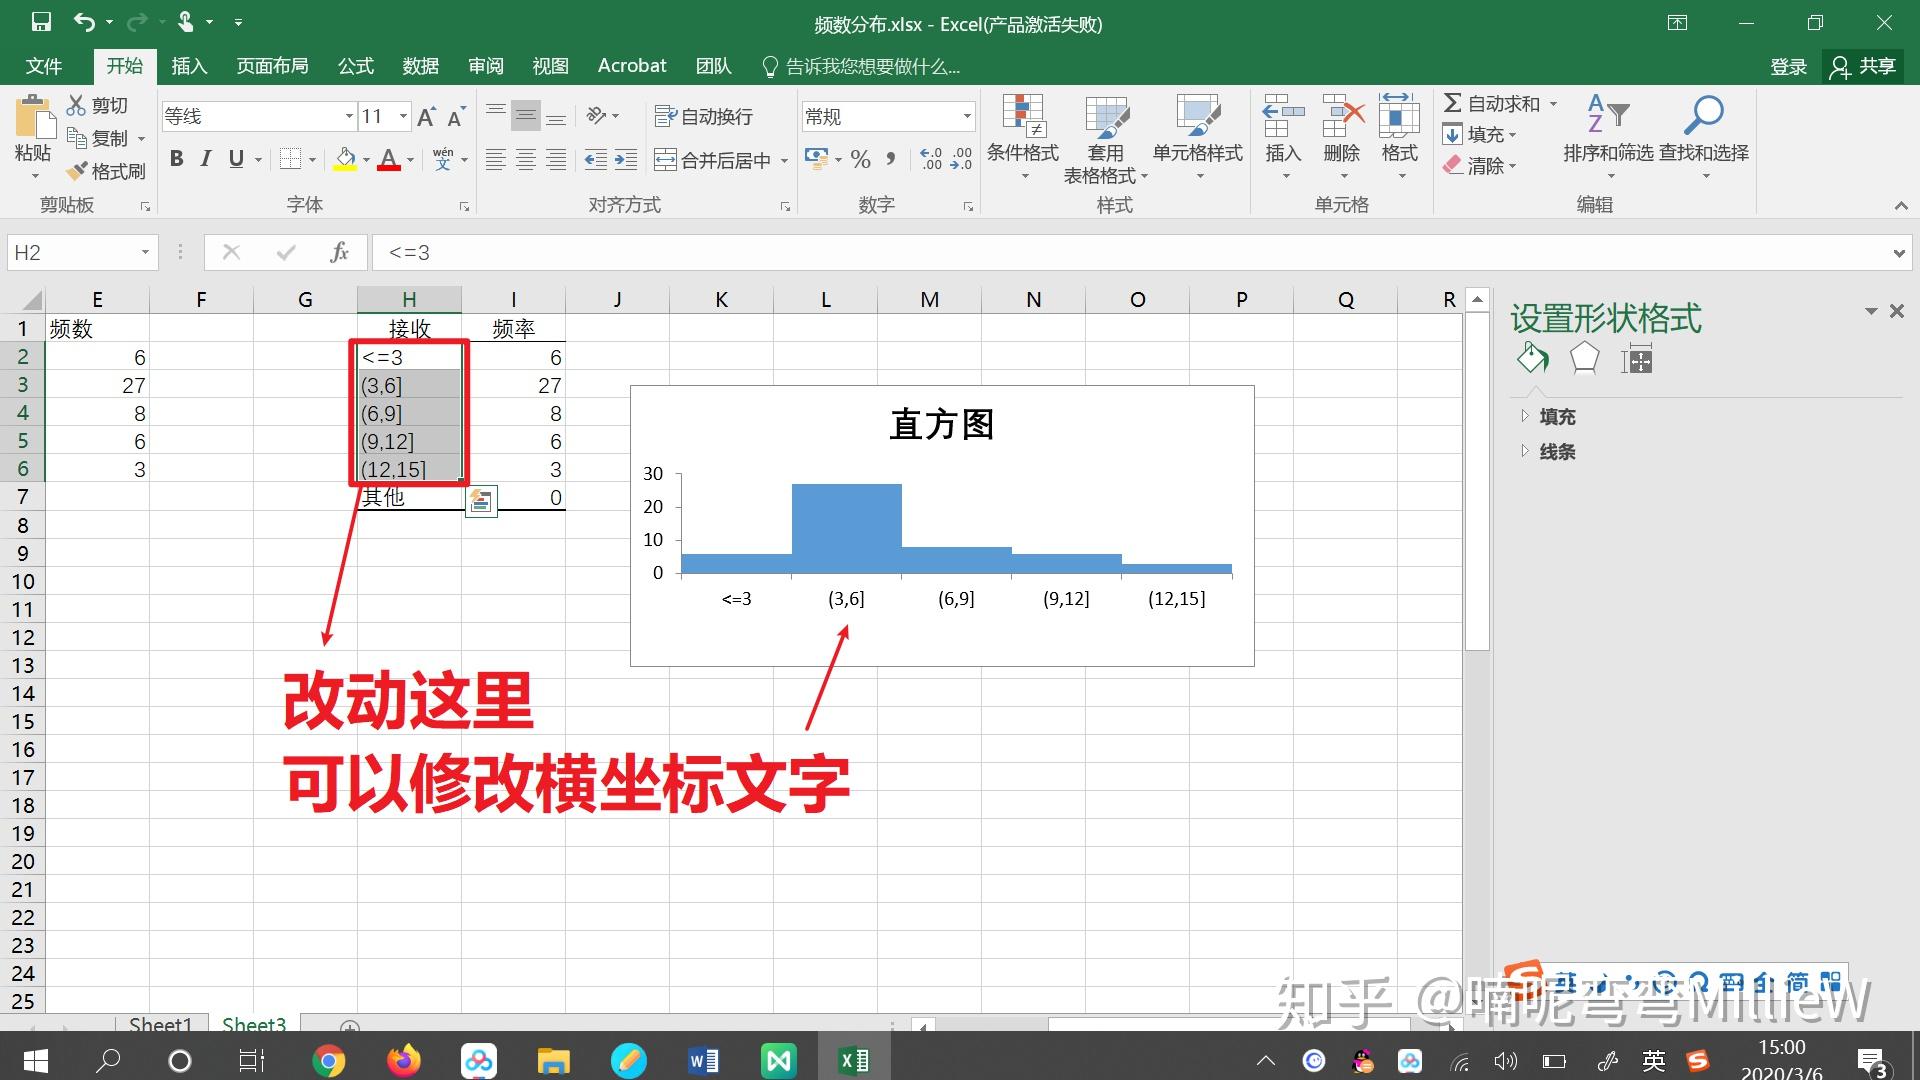This screenshot has height=1080, width=1920.
Task: Click the Save icon in quick access toolbar
Action: pos(41,22)
